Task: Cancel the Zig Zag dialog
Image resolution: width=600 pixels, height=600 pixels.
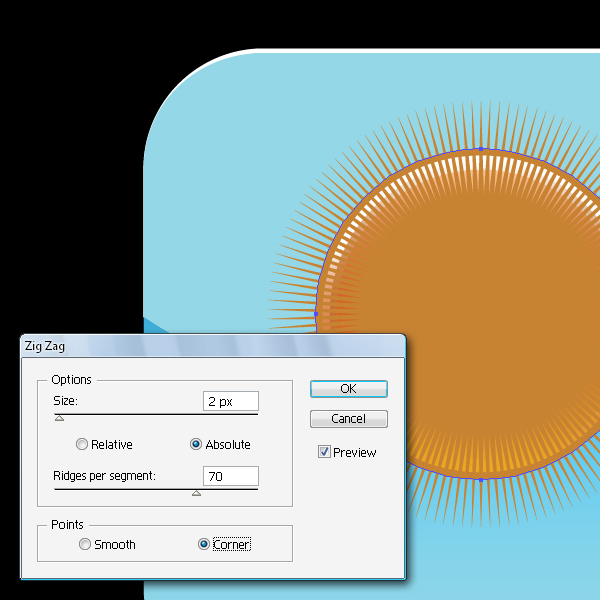Action: (x=349, y=419)
